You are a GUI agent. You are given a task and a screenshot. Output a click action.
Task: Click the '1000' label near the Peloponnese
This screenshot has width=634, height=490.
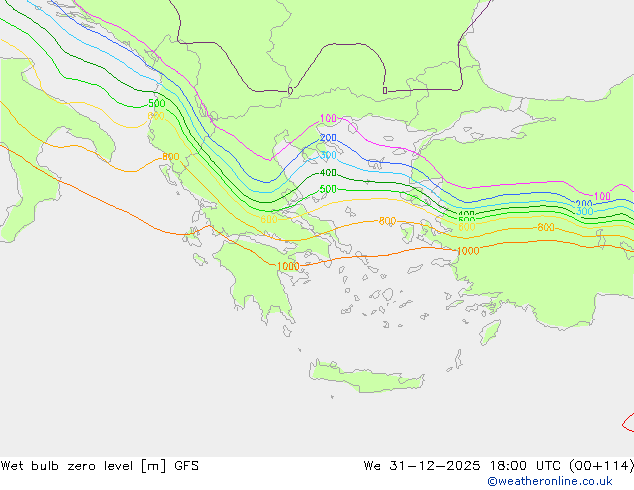(288, 266)
